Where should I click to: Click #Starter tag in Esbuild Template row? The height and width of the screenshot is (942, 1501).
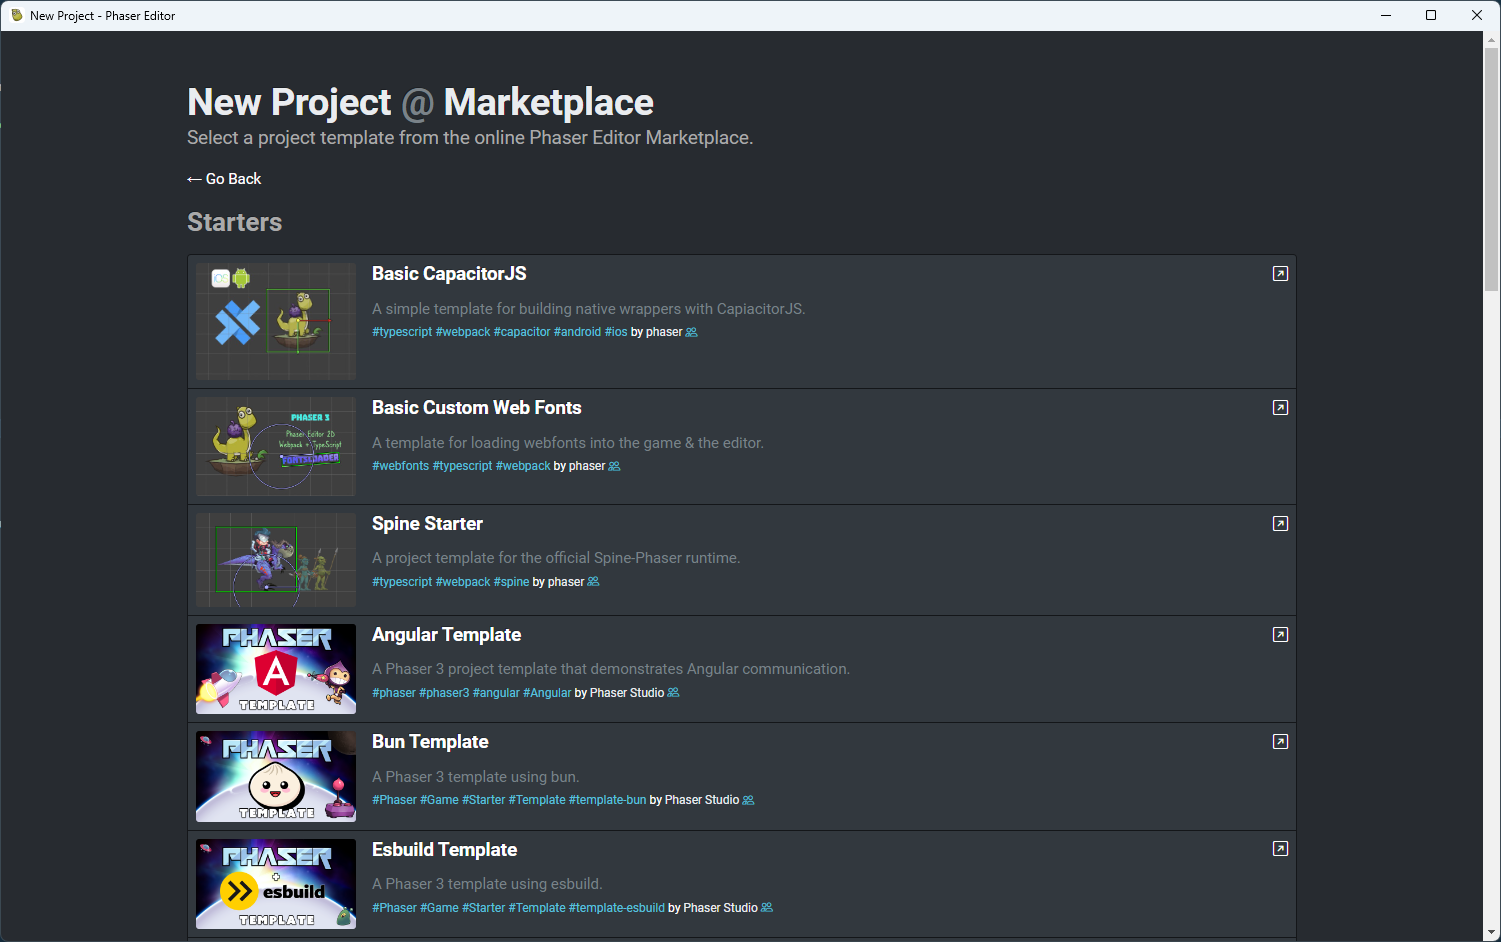point(484,908)
